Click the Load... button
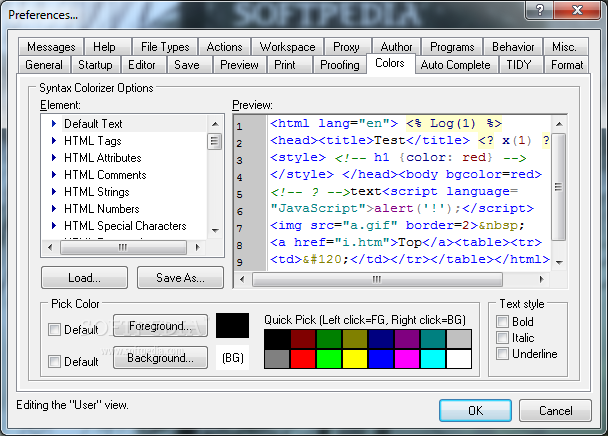 [x=85, y=278]
